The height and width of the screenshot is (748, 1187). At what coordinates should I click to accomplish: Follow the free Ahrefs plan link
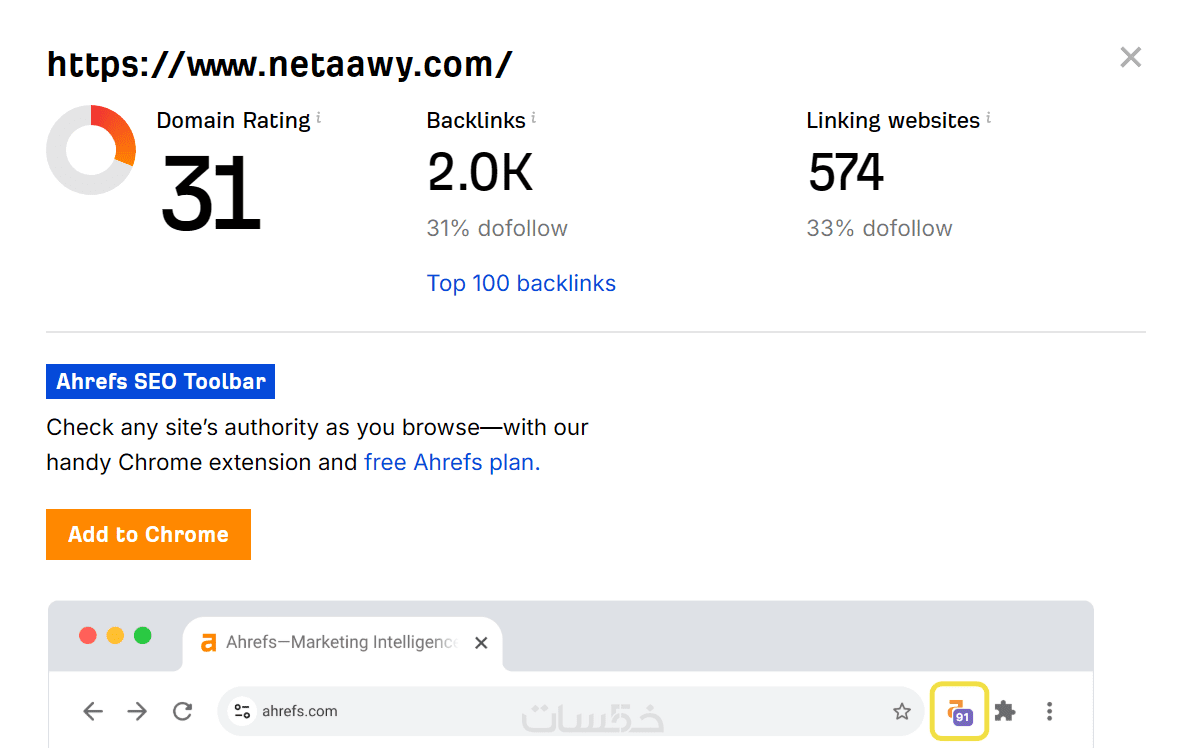pos(452,463)
